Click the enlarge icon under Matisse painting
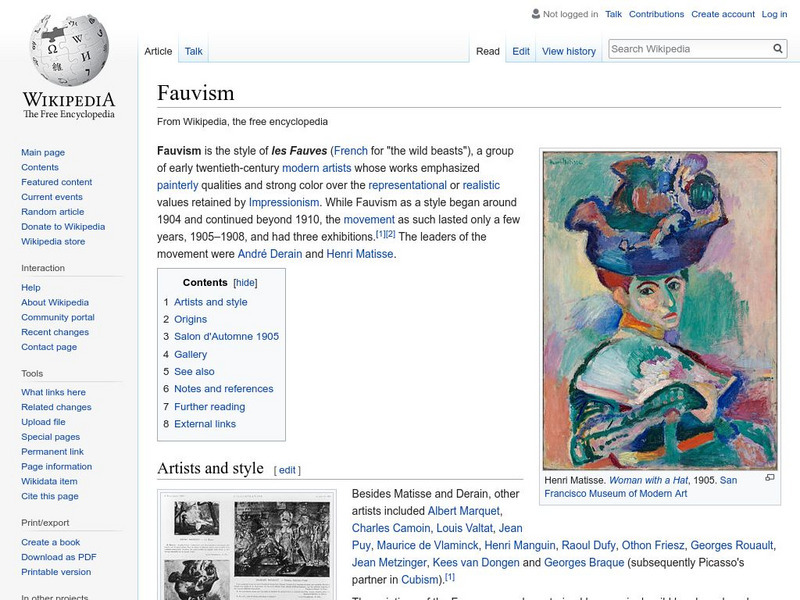The image size is (800, 600). click(x=769, y=478)
